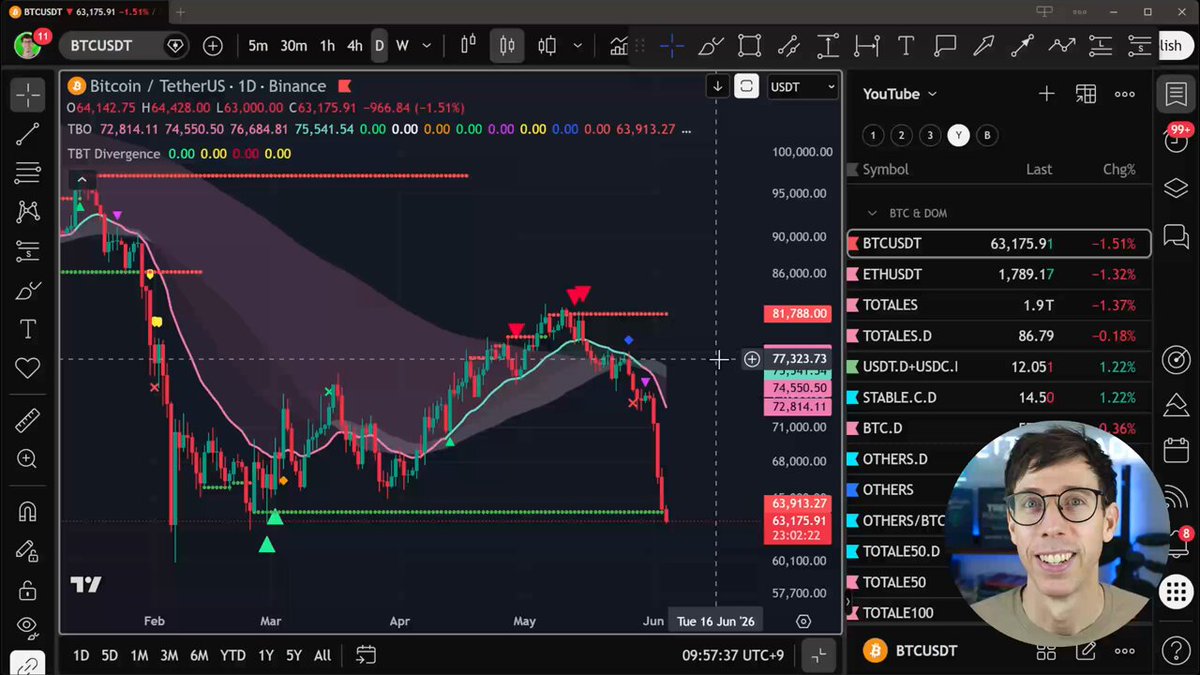Expand the timeframe interval dropdown
Screen dimensions: 1200x675
428,46
